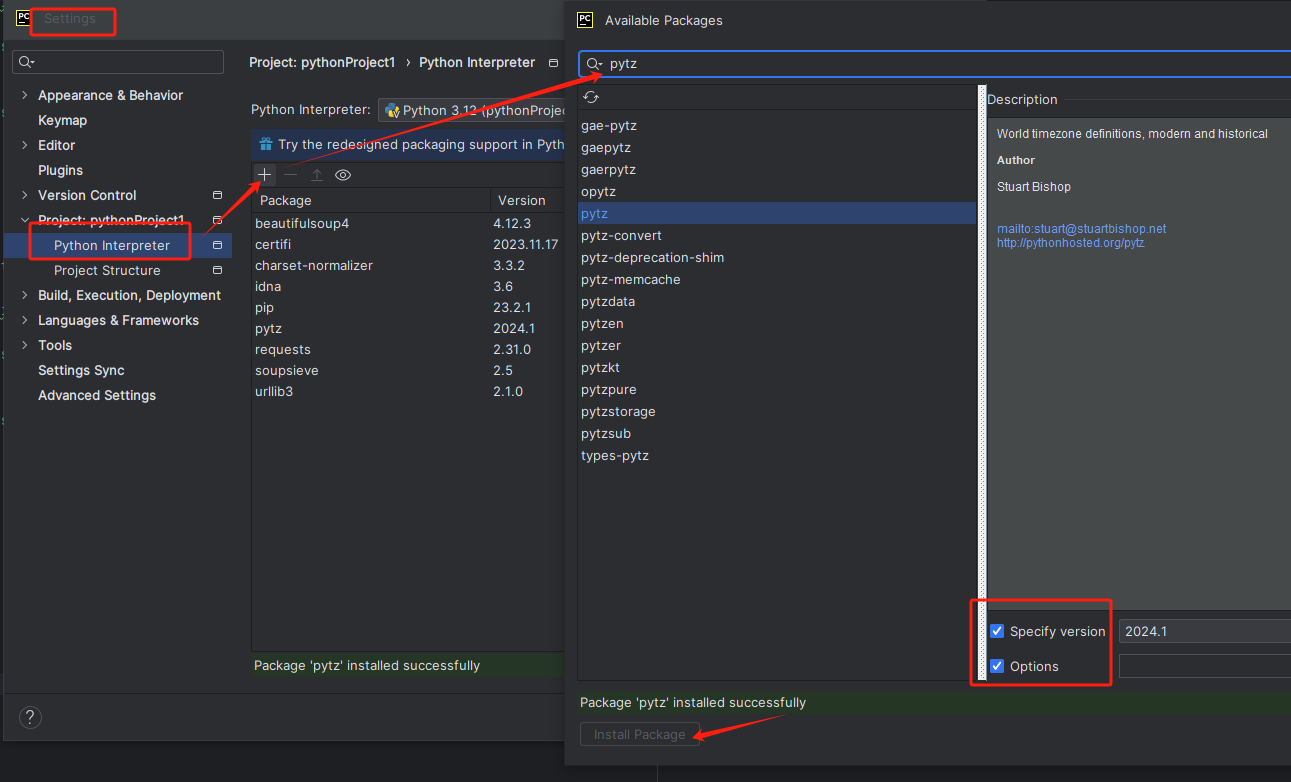This screenshot has height=782, width=1291.
Task: Expand the Appearance & Behavior section arrow
Action: click(x=24, y=95)
